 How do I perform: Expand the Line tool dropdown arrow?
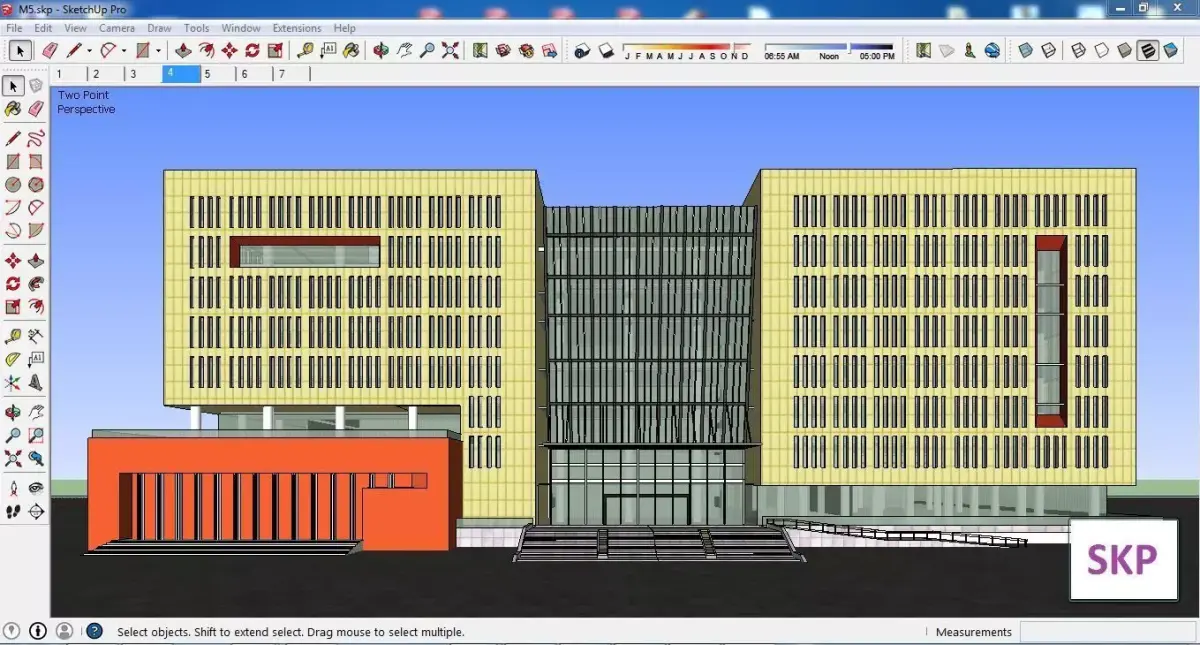[89, 50]
